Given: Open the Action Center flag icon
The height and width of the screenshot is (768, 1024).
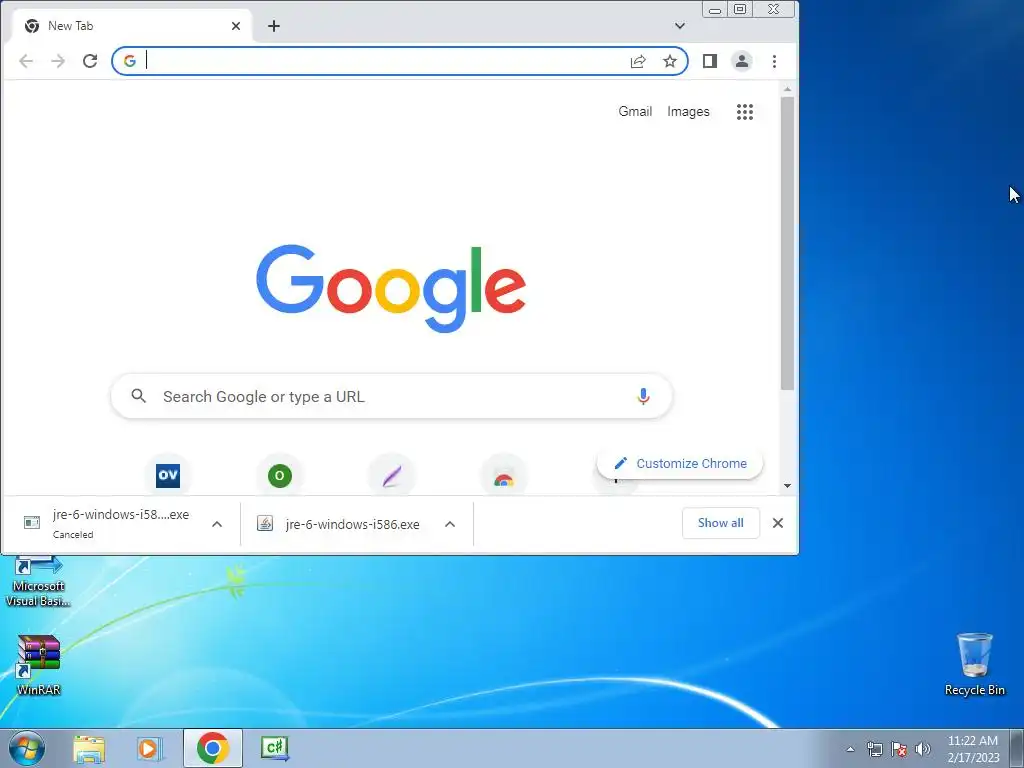Looking at the screenshot, I should pyautogui.click(x=899, y=749).
